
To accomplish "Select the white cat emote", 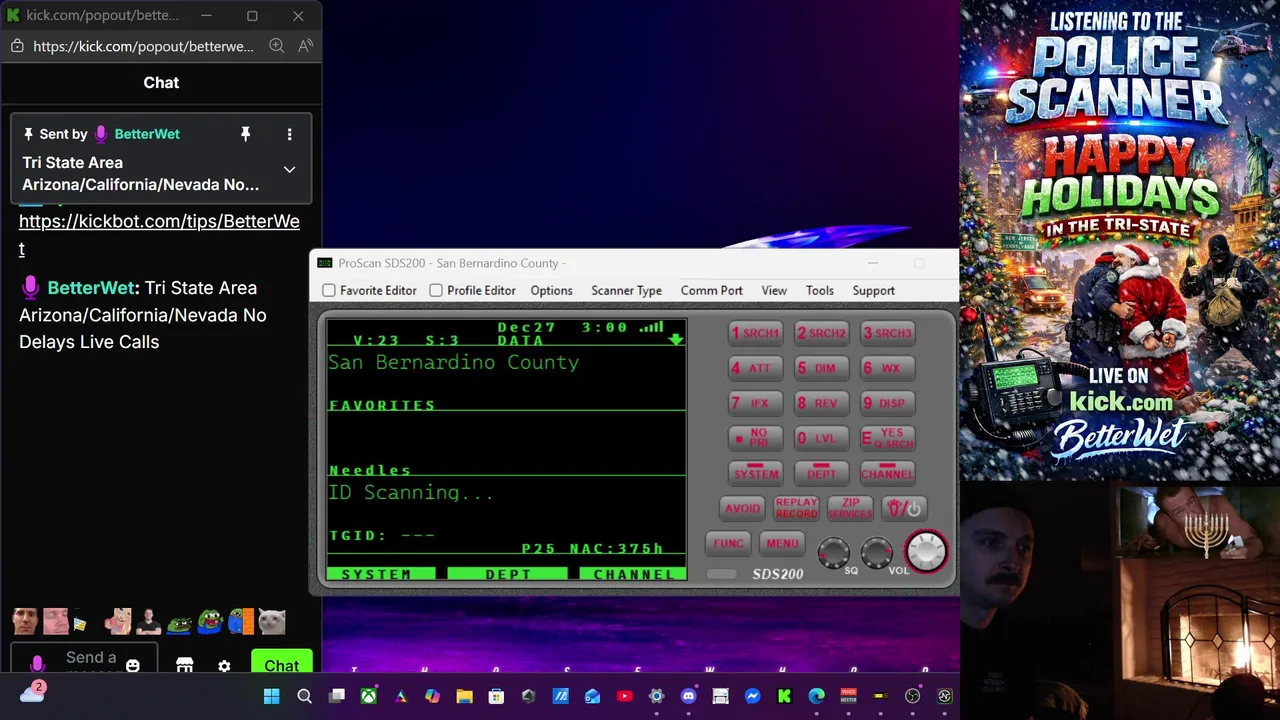I will click(271, 622).
